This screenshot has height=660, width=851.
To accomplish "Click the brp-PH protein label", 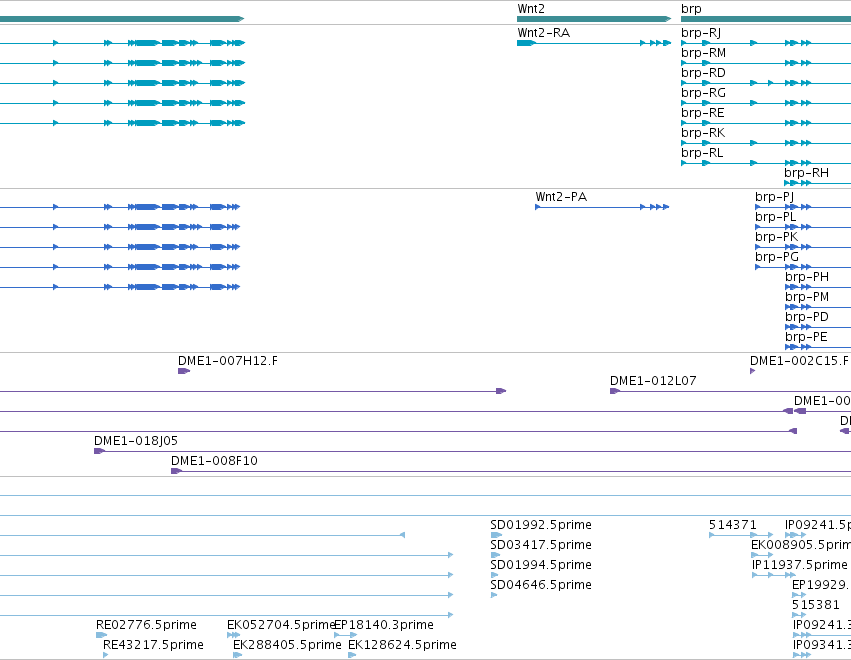I will [x=806, y=277].
